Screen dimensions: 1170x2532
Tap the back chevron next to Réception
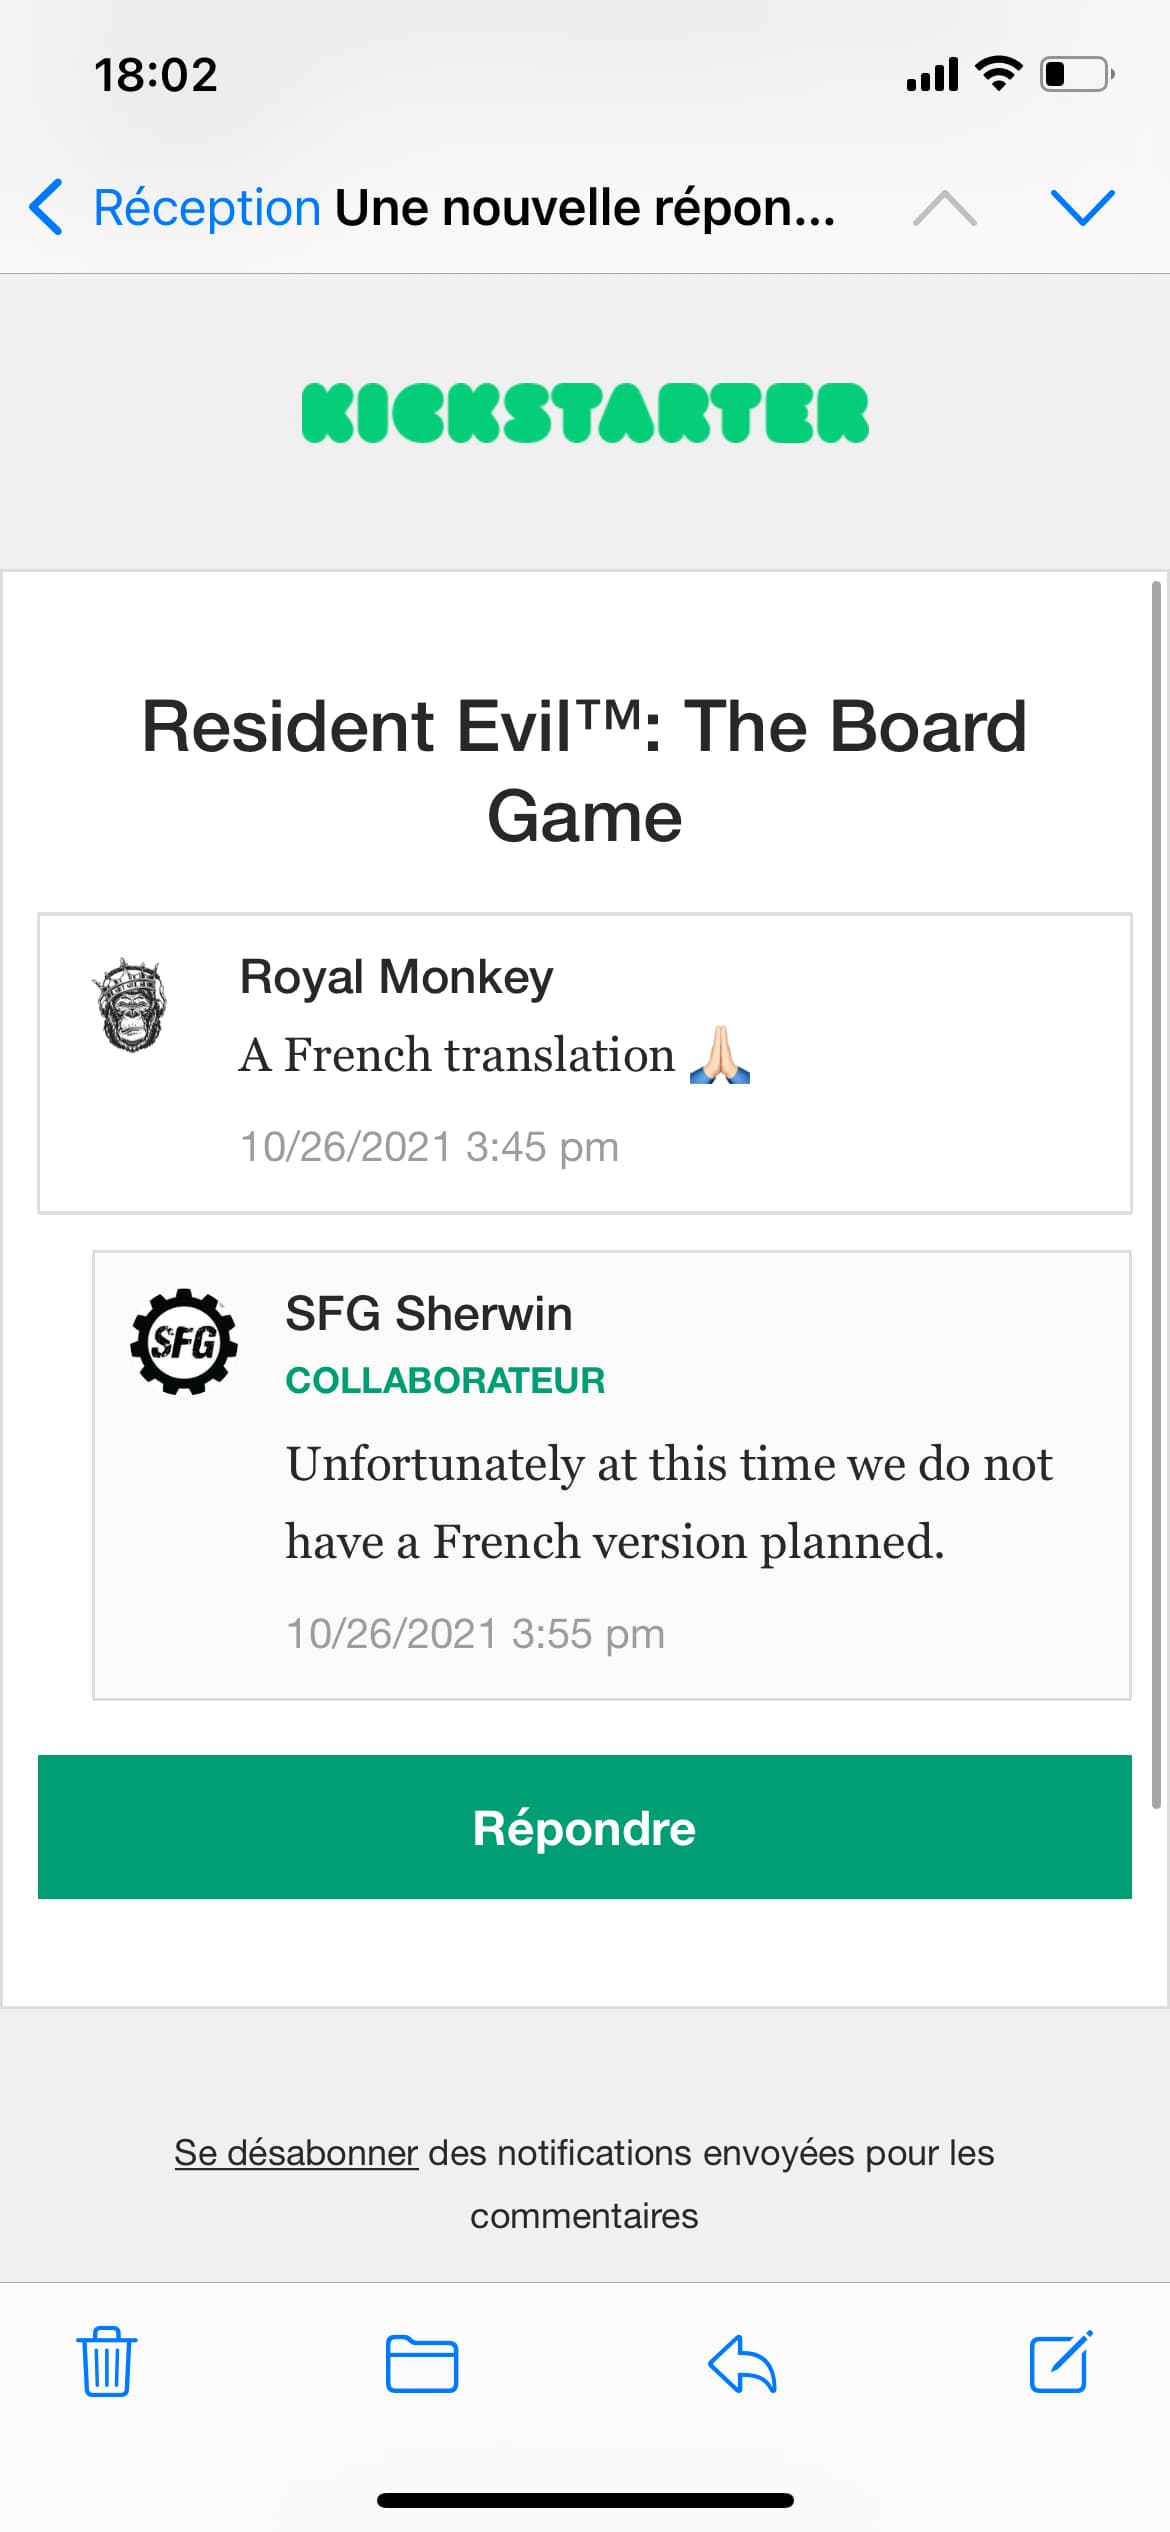pyautogui.click(x=46, y=207)
